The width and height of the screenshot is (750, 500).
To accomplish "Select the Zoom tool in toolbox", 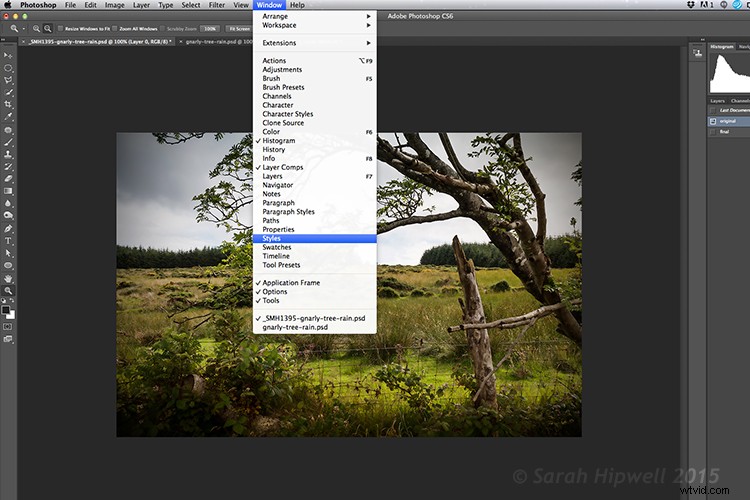I will pyautogui.click(x=8, y=290).
